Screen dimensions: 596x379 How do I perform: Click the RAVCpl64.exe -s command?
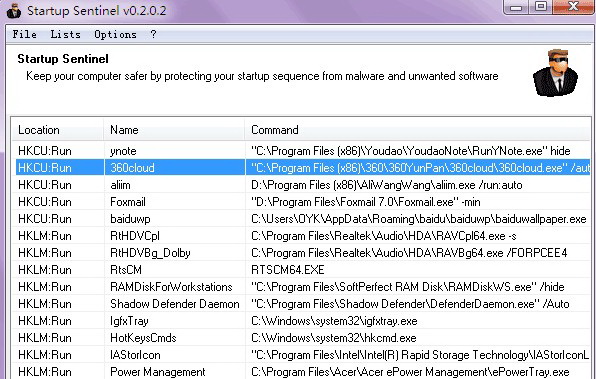point(384,236)
